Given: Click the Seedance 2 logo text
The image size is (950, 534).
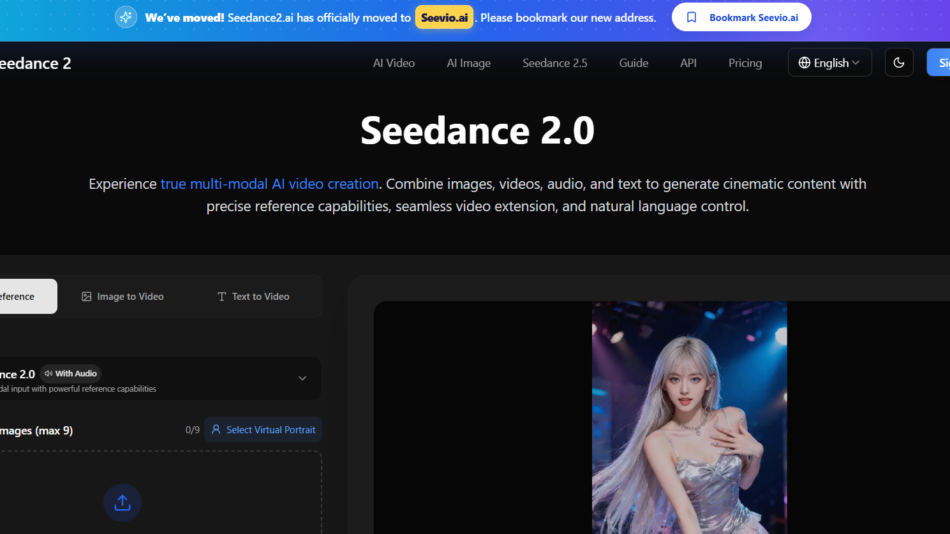Looking at the screenshot, I should (x=35, y=63).
